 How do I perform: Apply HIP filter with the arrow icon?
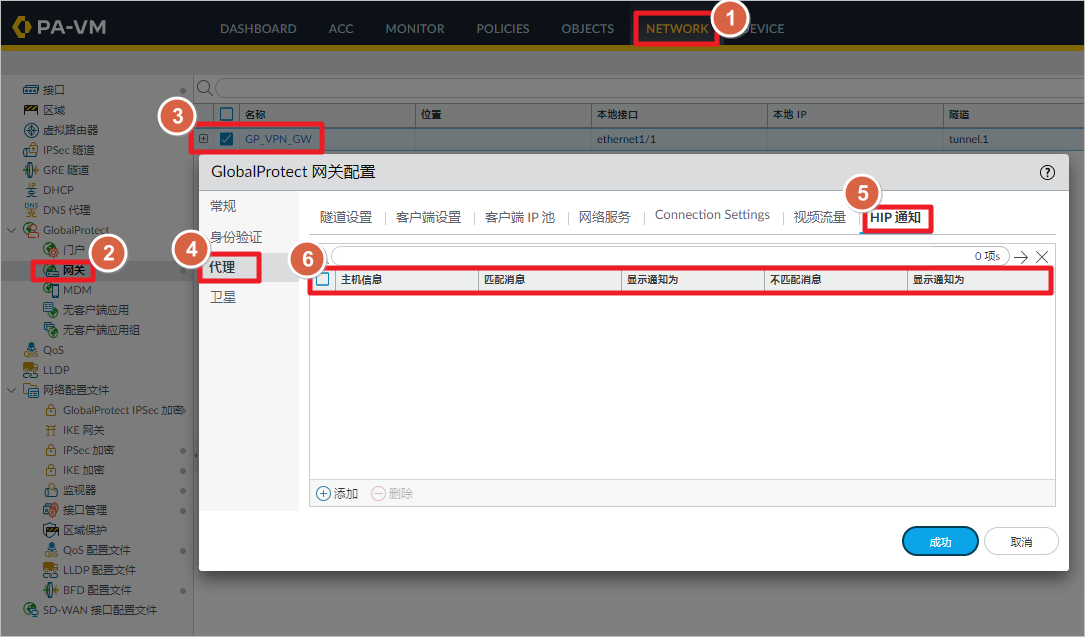coord(1021,257)
